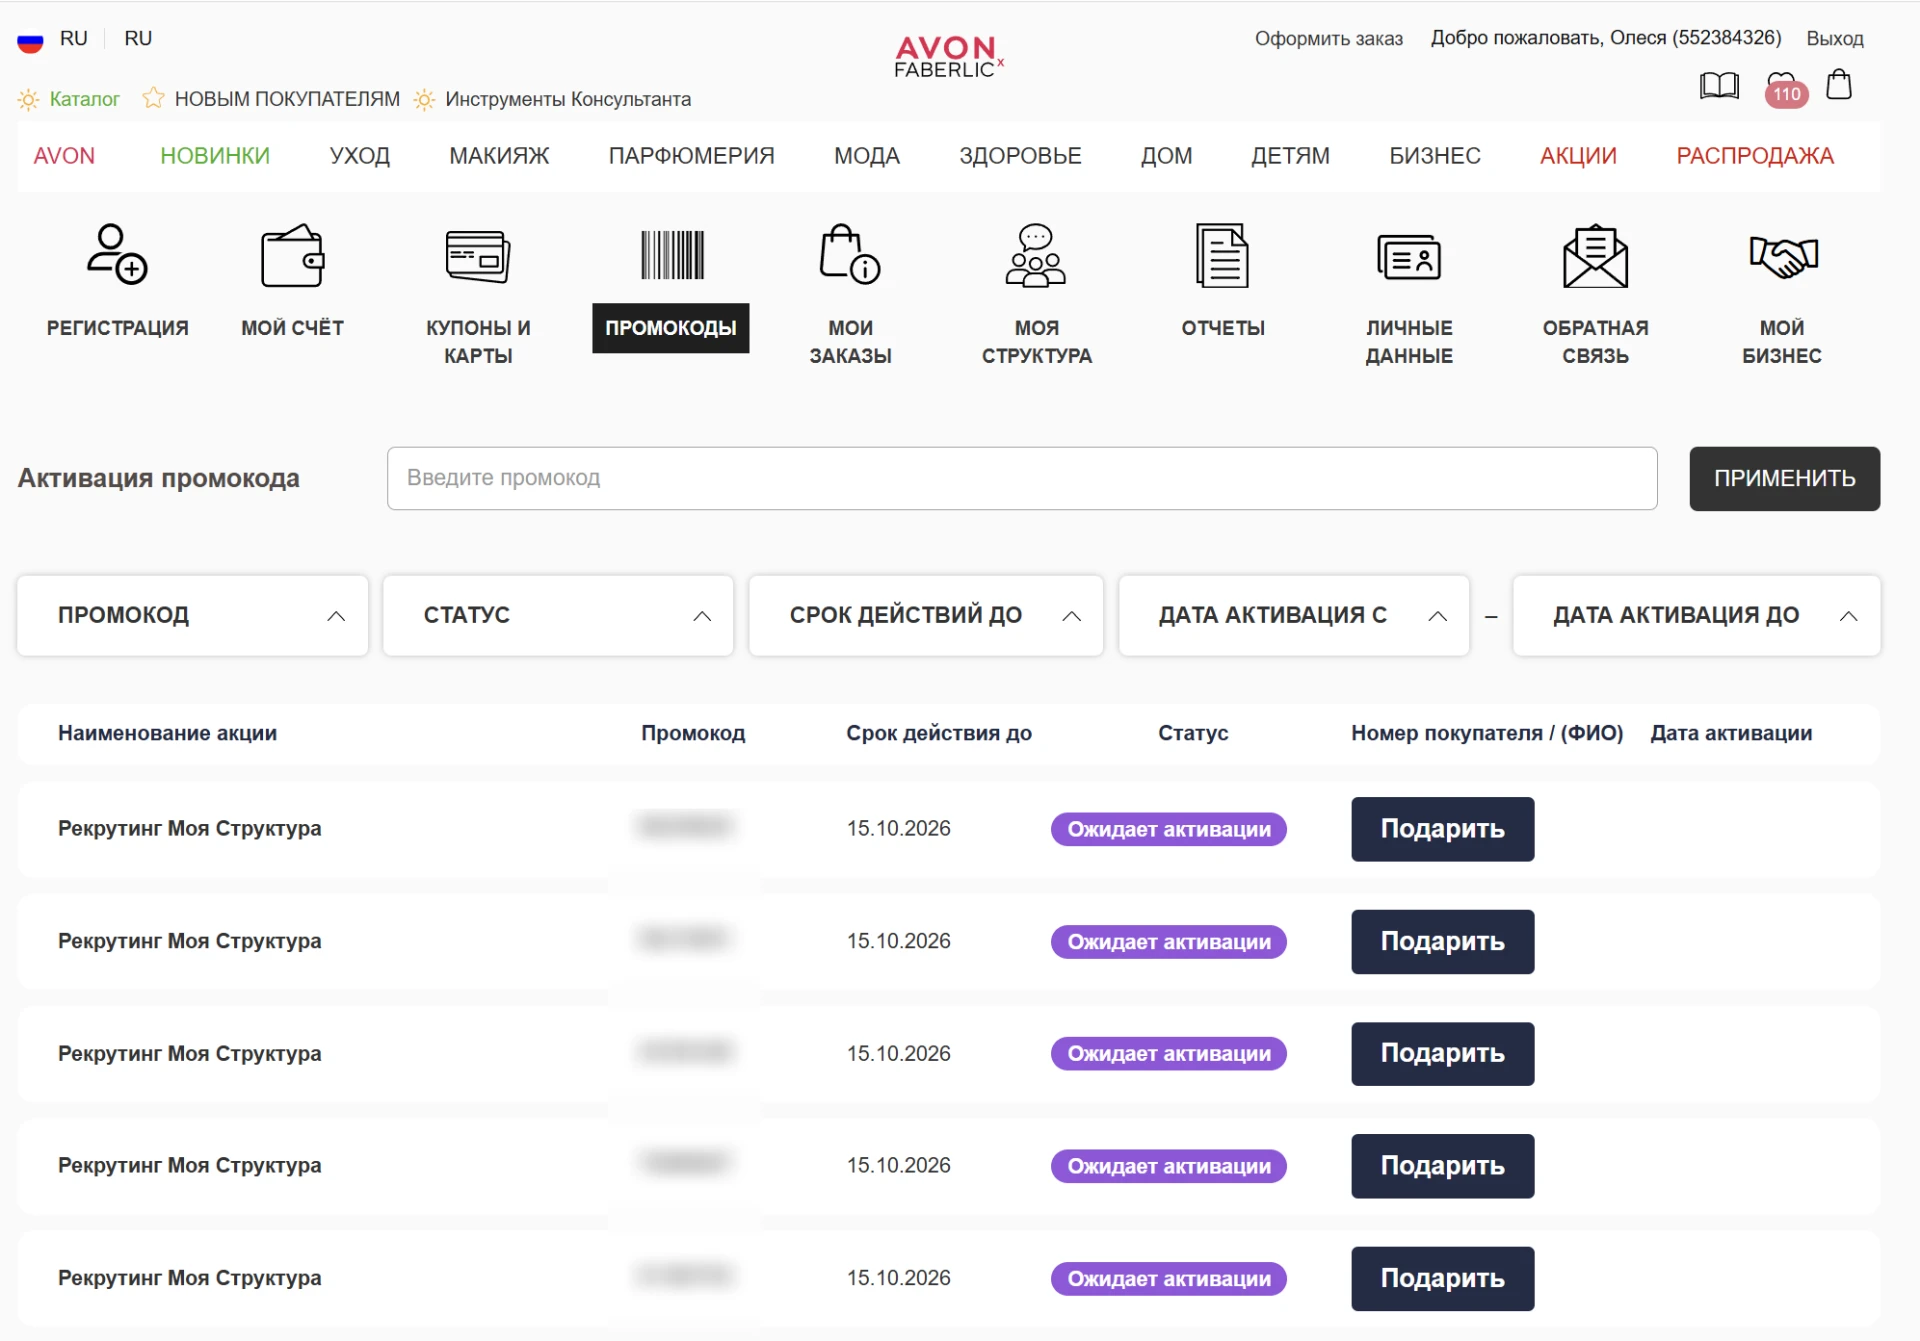Click Подарить in the last promo row
The width and height of the screenshot is (1920, 1341).
click(1443, 1279)
